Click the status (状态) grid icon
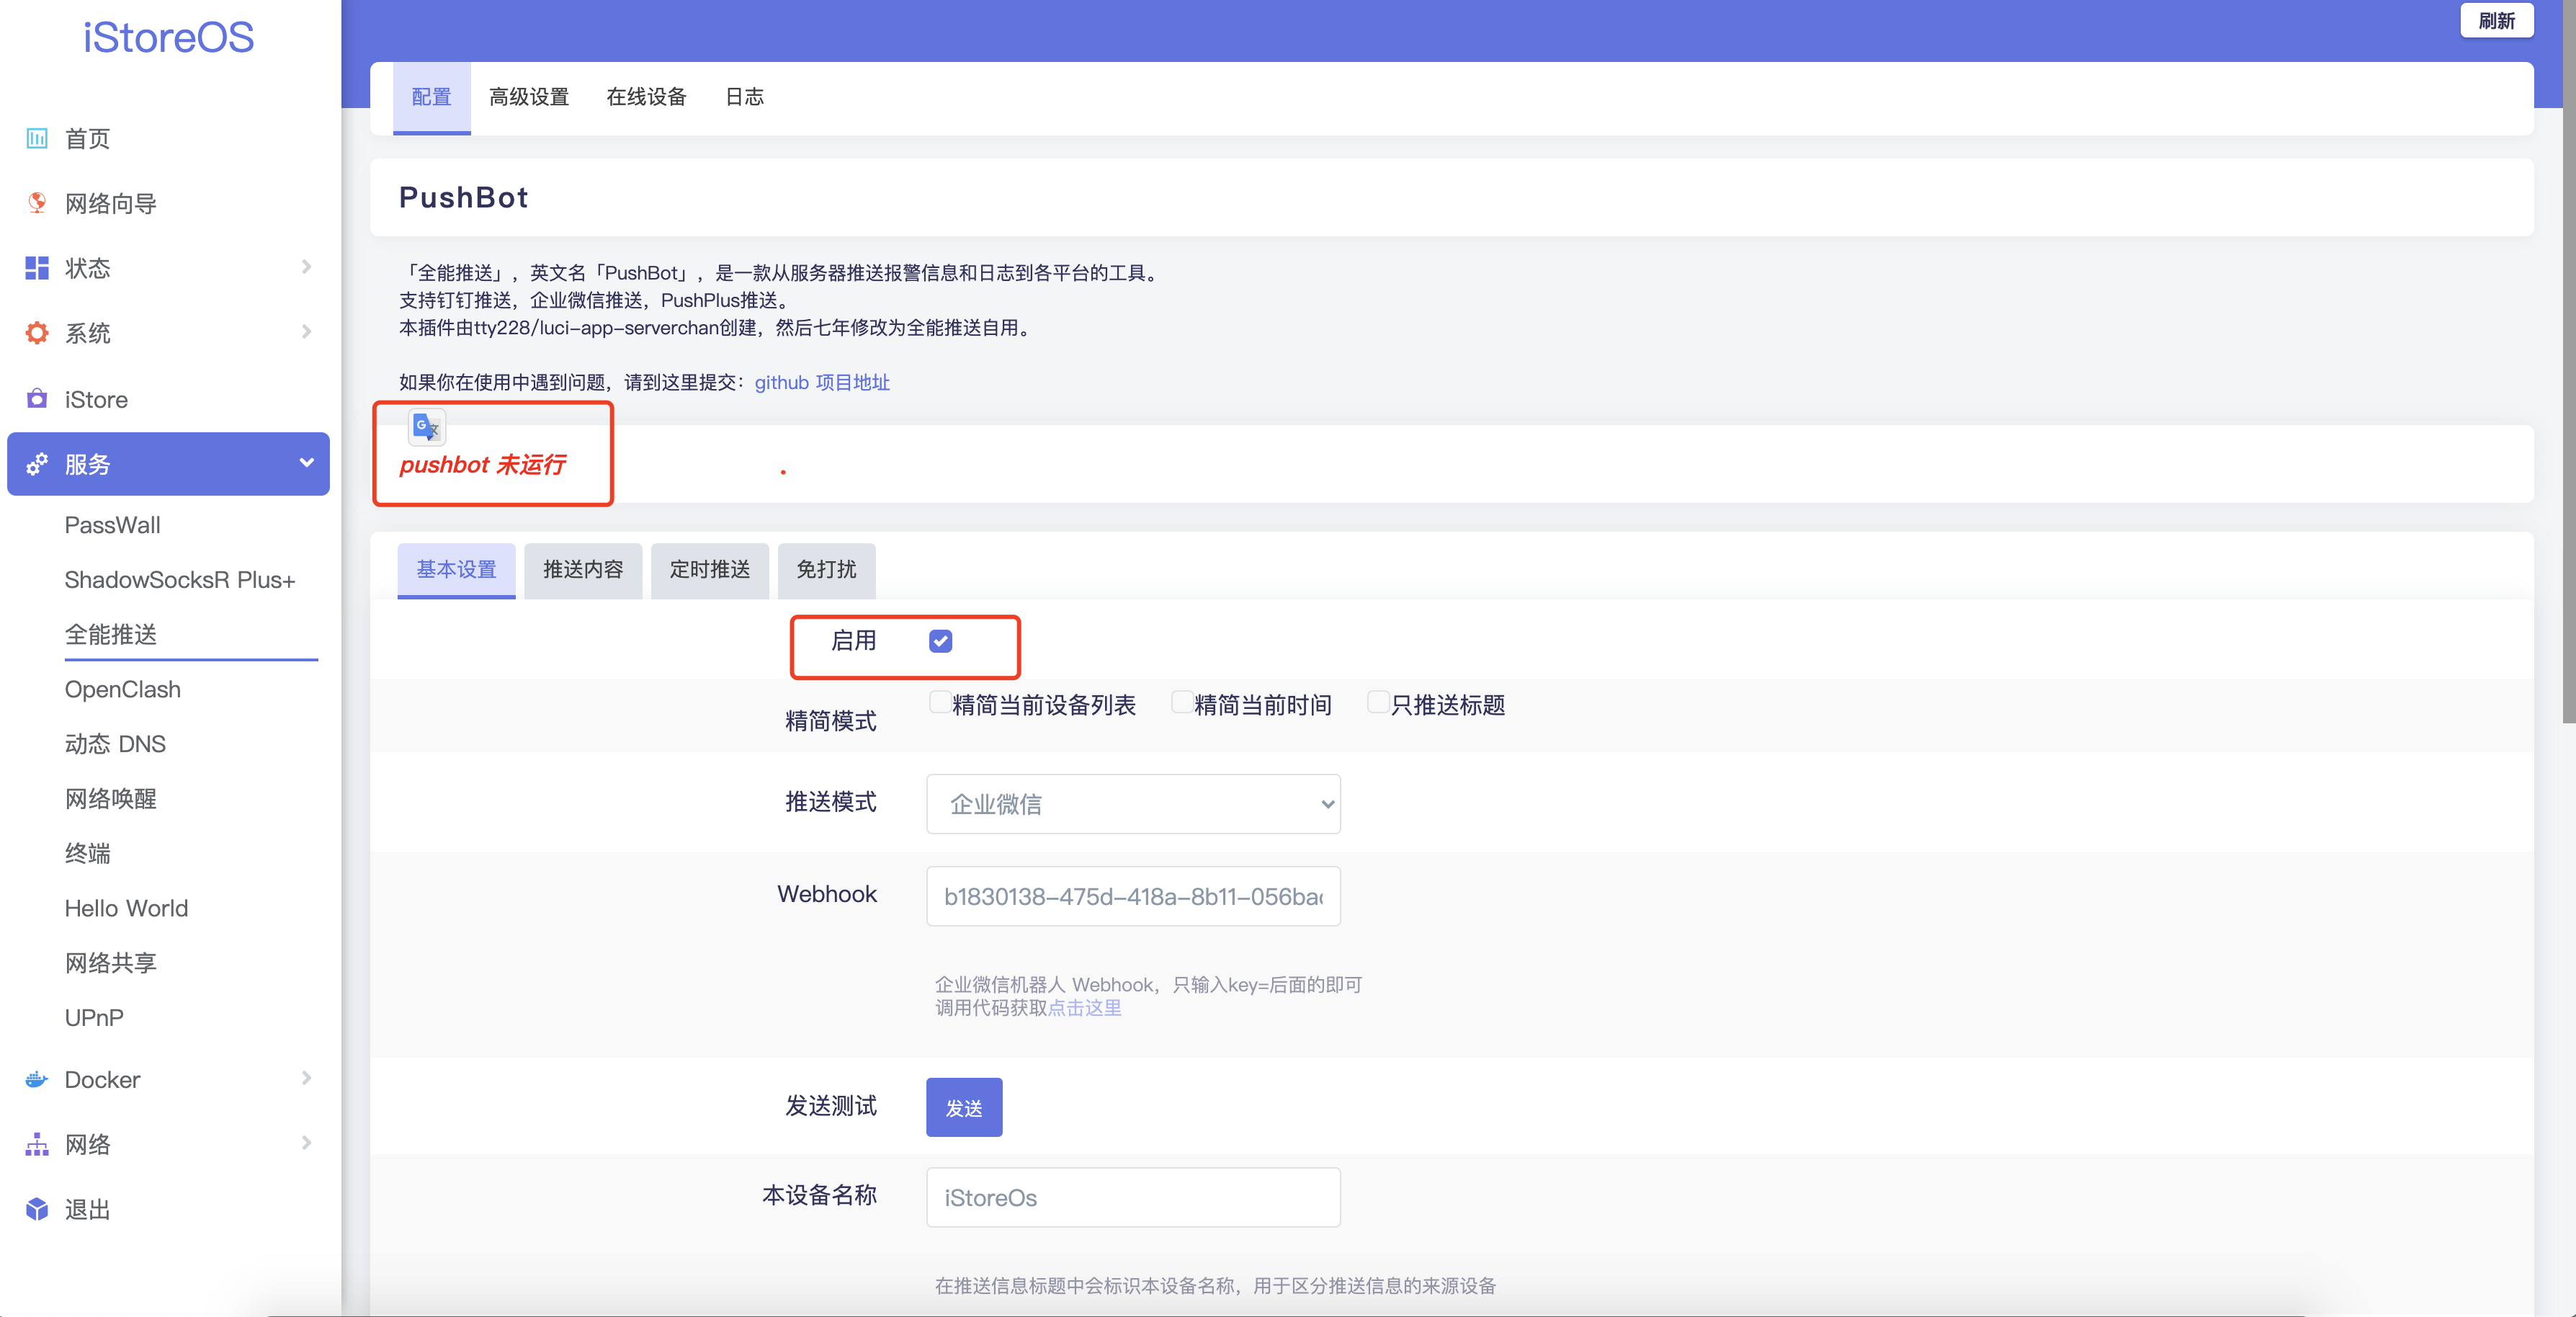 (37, 268)
